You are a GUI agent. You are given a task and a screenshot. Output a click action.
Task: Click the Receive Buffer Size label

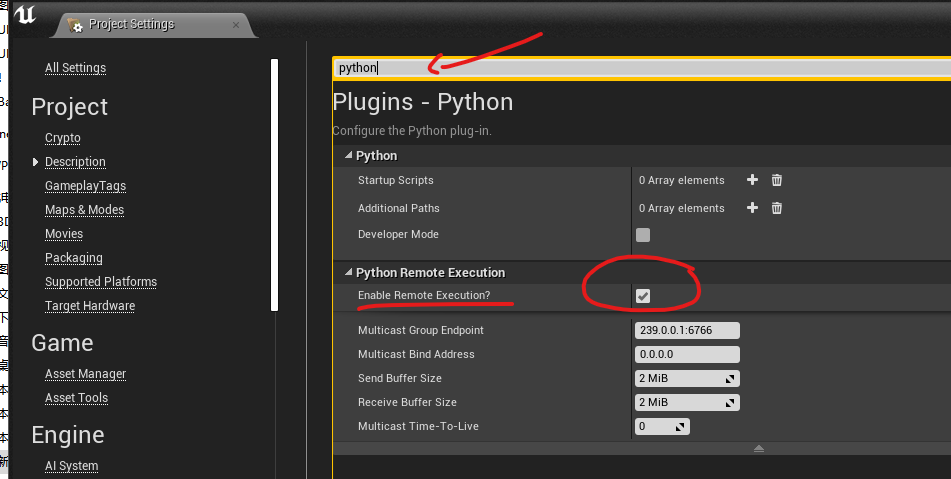pos(407,402)
